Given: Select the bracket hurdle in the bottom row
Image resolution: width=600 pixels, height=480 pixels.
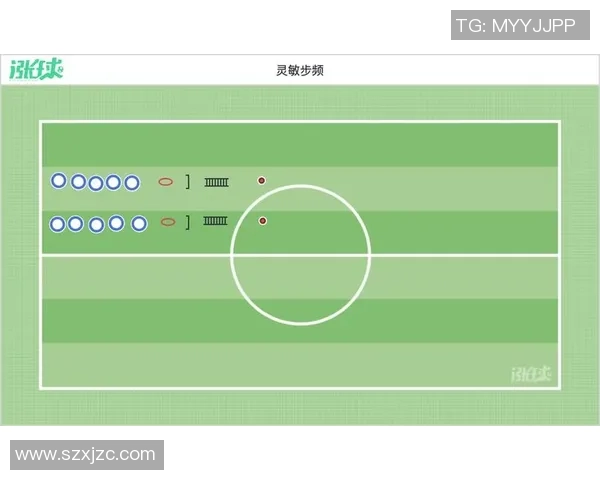Looking at the screenshot, I should pos(187,222).
